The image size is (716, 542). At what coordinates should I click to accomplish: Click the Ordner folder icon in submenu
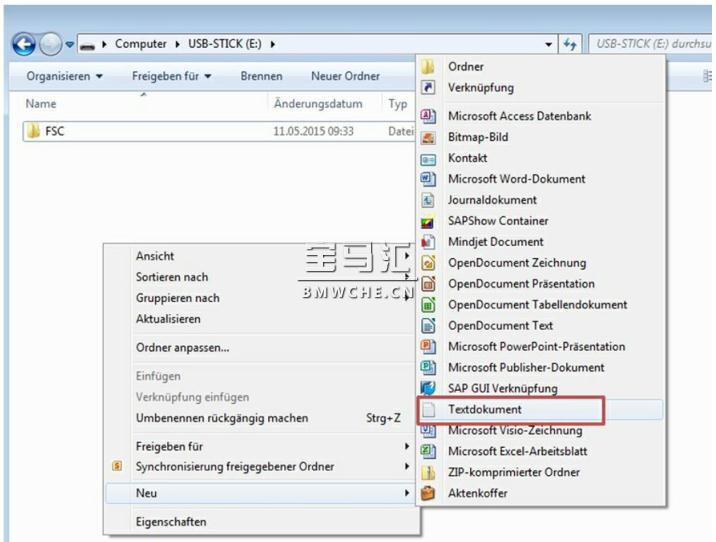(x=428, y=67)
